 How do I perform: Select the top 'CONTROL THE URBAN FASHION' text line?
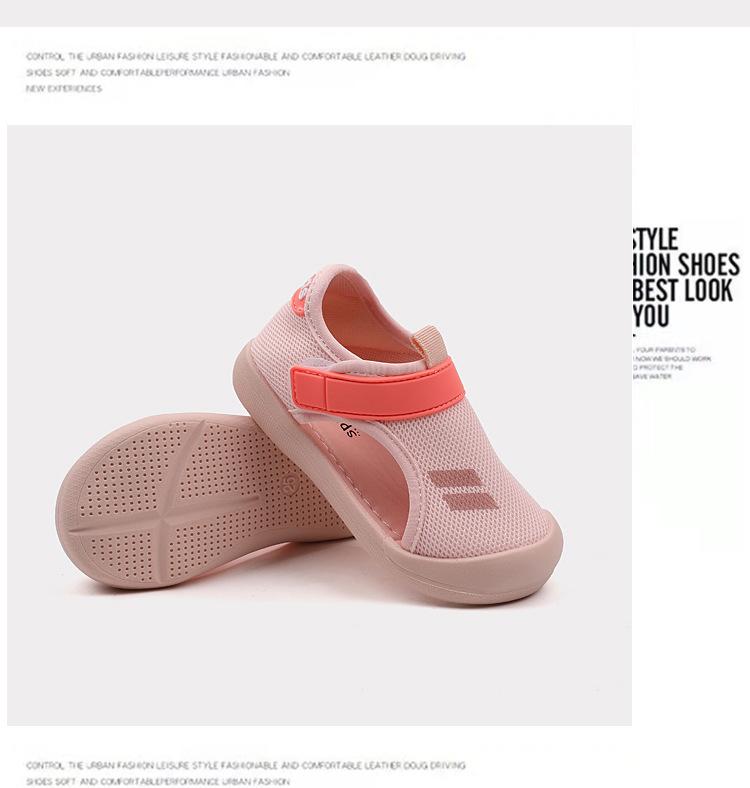tap(246, 57)
